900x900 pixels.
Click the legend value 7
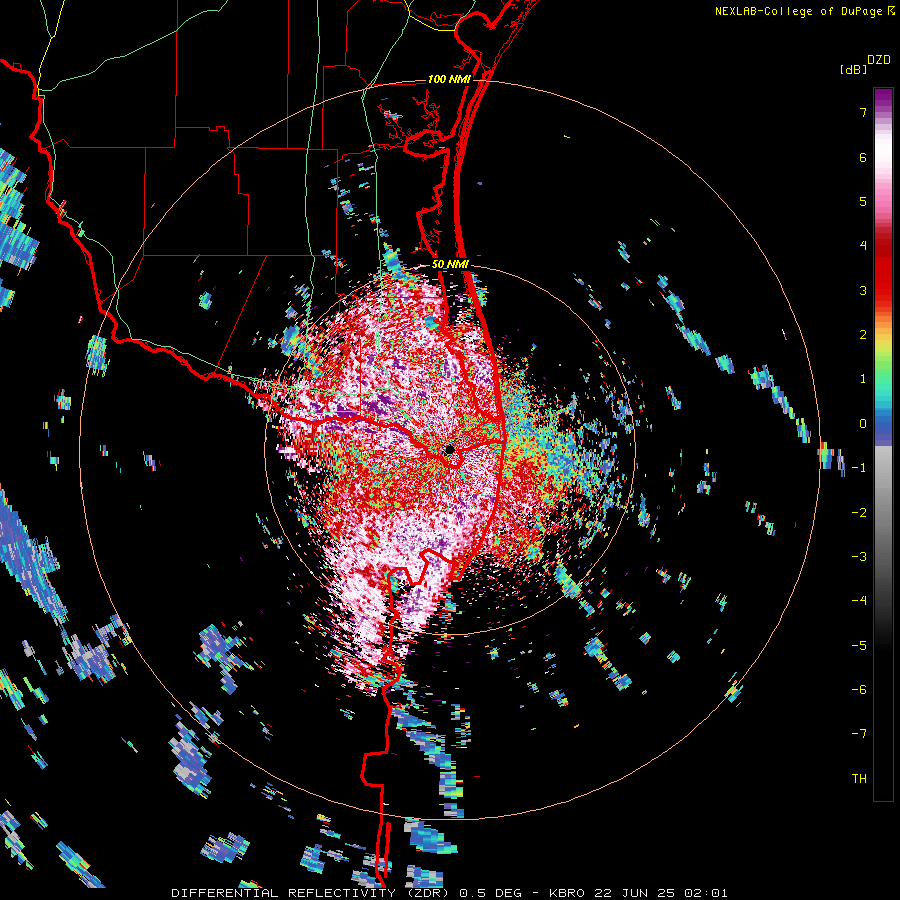[863, 112]
